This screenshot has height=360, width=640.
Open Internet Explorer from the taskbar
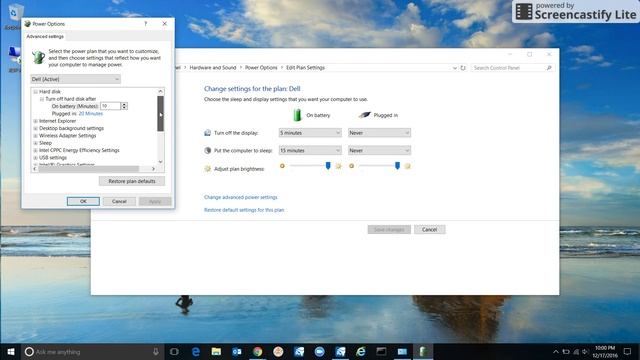tap(361, 351)
